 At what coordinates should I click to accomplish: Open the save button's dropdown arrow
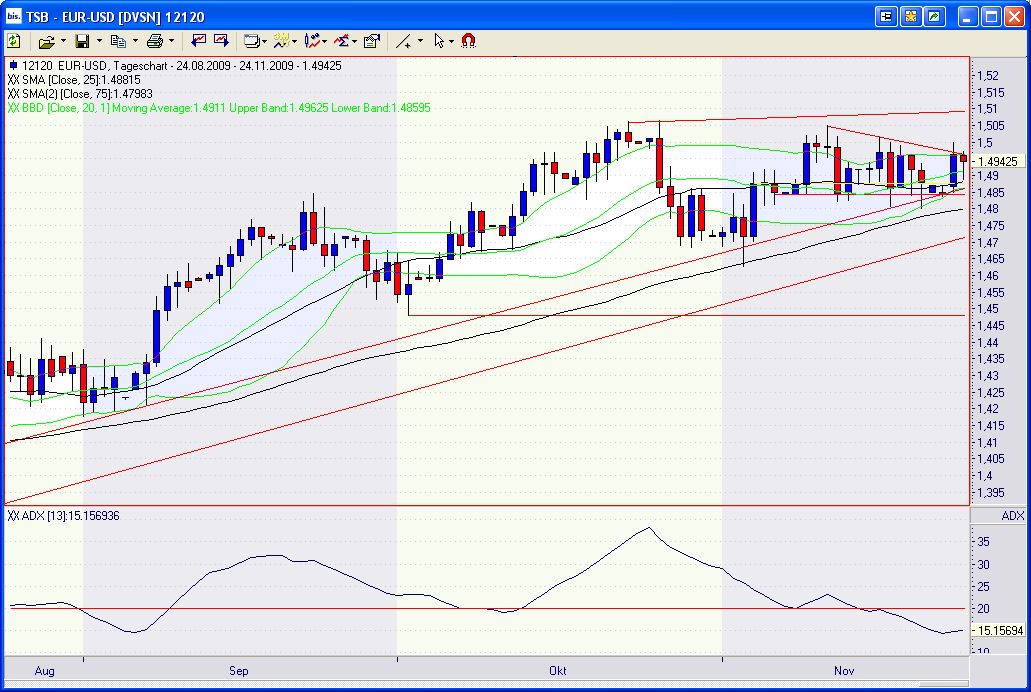click(97, 40)
